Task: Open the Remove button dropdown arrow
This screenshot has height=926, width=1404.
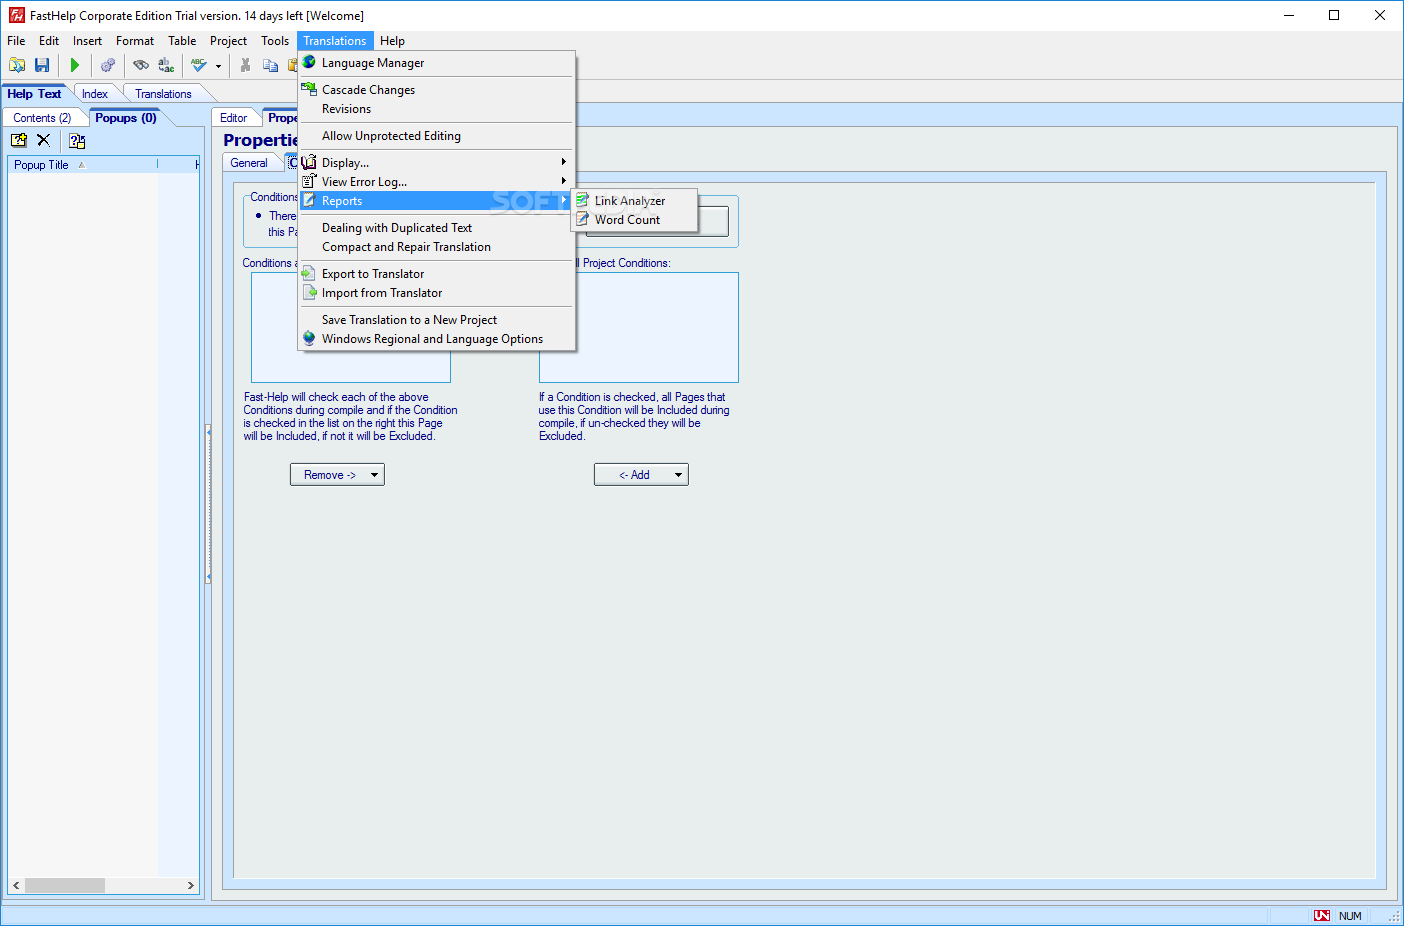Action: pos(375,475)
